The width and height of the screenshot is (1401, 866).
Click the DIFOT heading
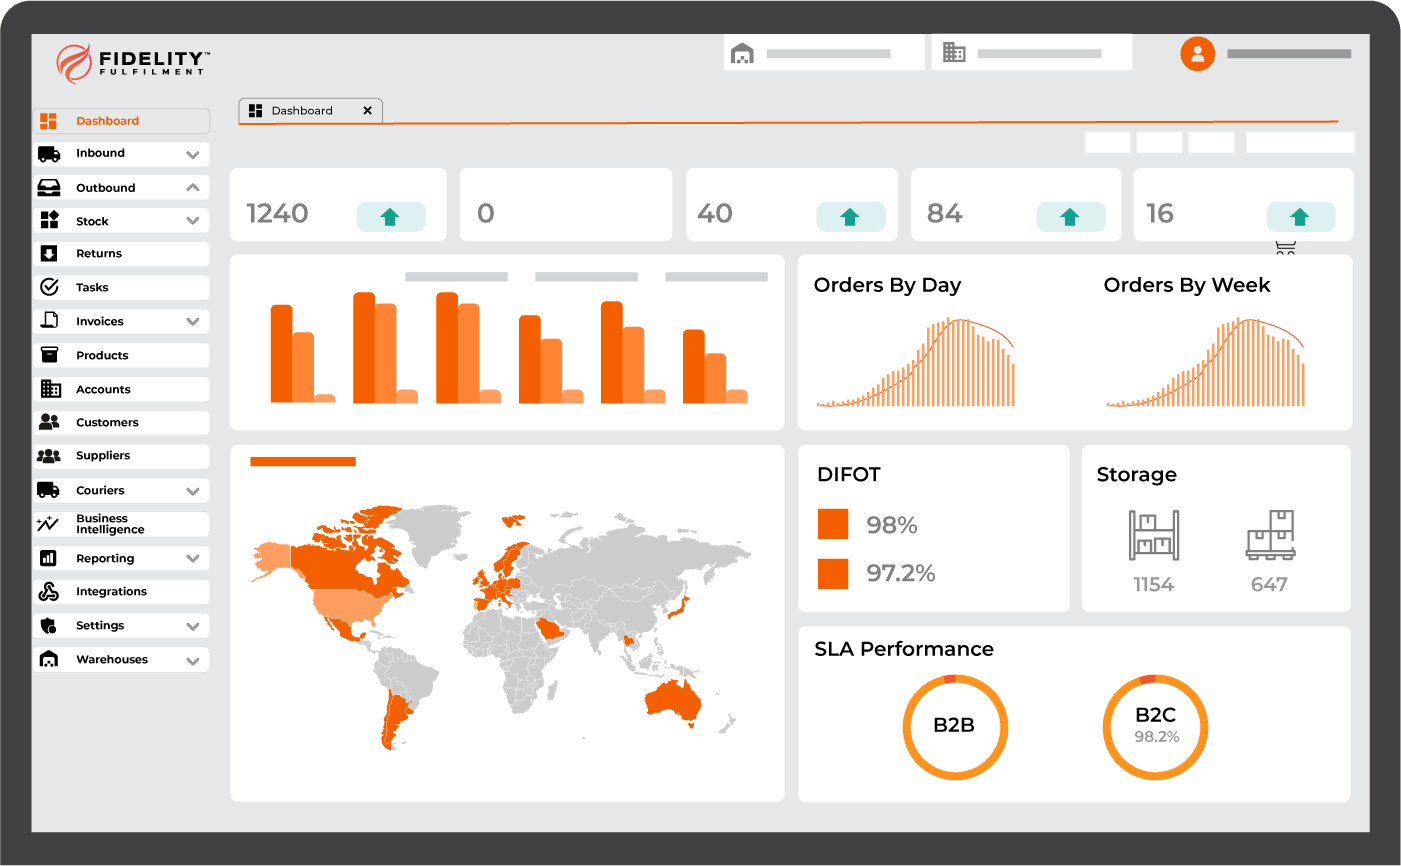pos(849,475)
